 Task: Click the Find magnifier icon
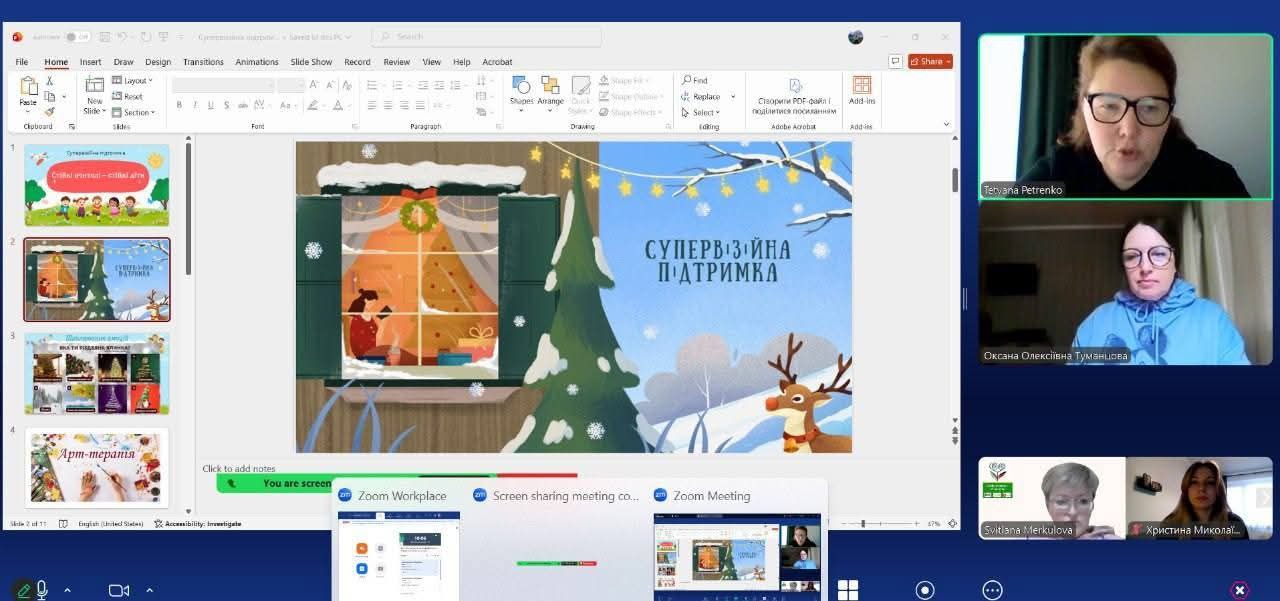point(687,80)
